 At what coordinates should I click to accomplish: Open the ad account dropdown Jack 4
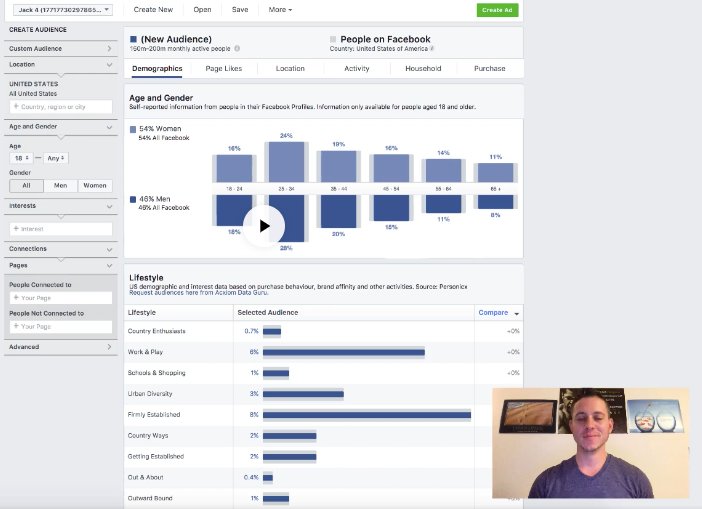click(x=63, y=10)
